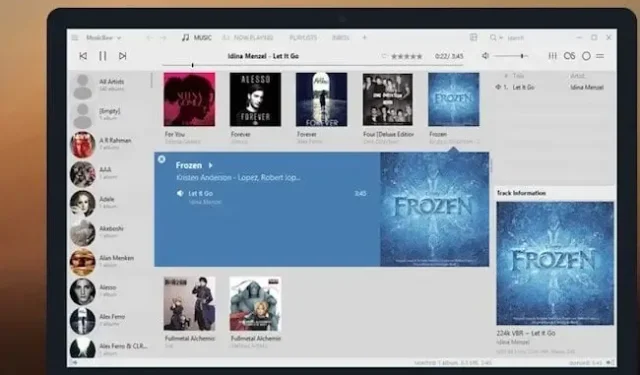Mute using the speaker icon

(485, 55)
